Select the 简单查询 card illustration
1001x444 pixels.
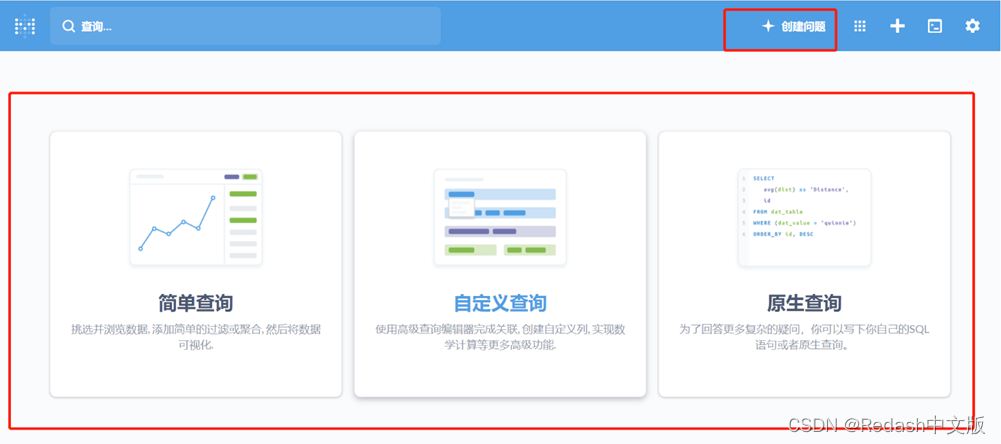click(x=196, y=217)
